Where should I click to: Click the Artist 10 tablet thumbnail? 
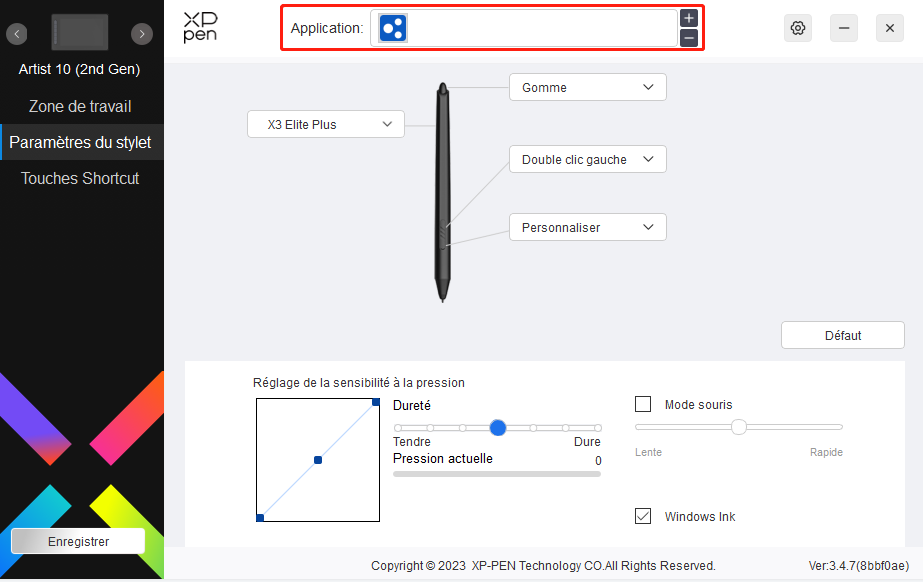tap(79, 32)
